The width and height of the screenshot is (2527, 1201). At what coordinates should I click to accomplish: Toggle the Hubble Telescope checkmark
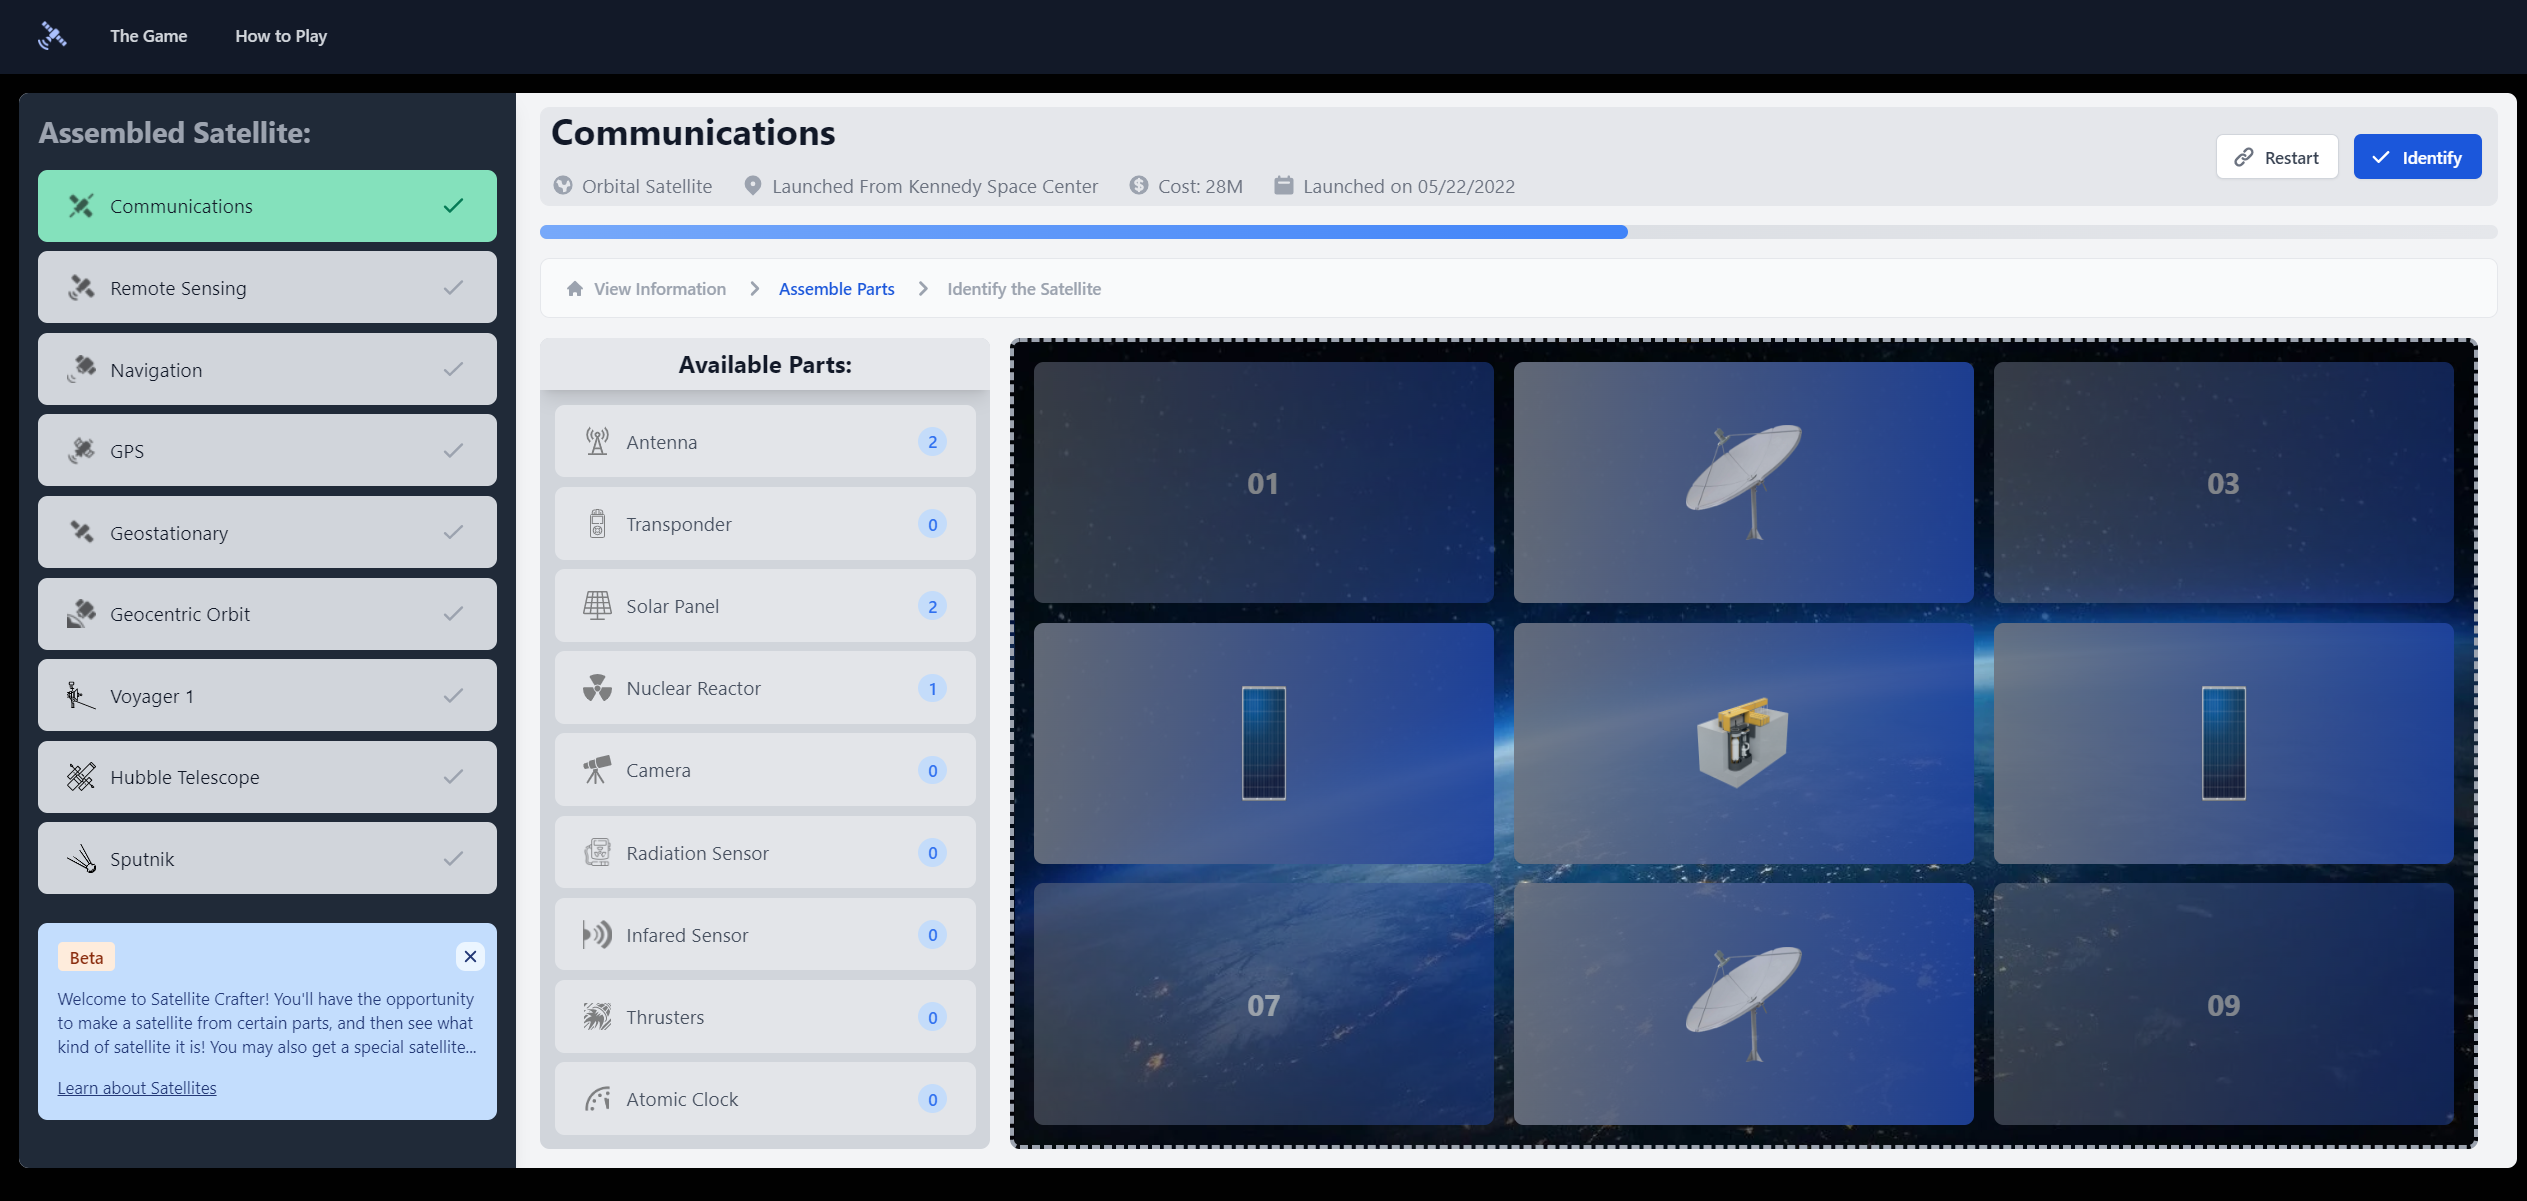[x=453, y=777]
